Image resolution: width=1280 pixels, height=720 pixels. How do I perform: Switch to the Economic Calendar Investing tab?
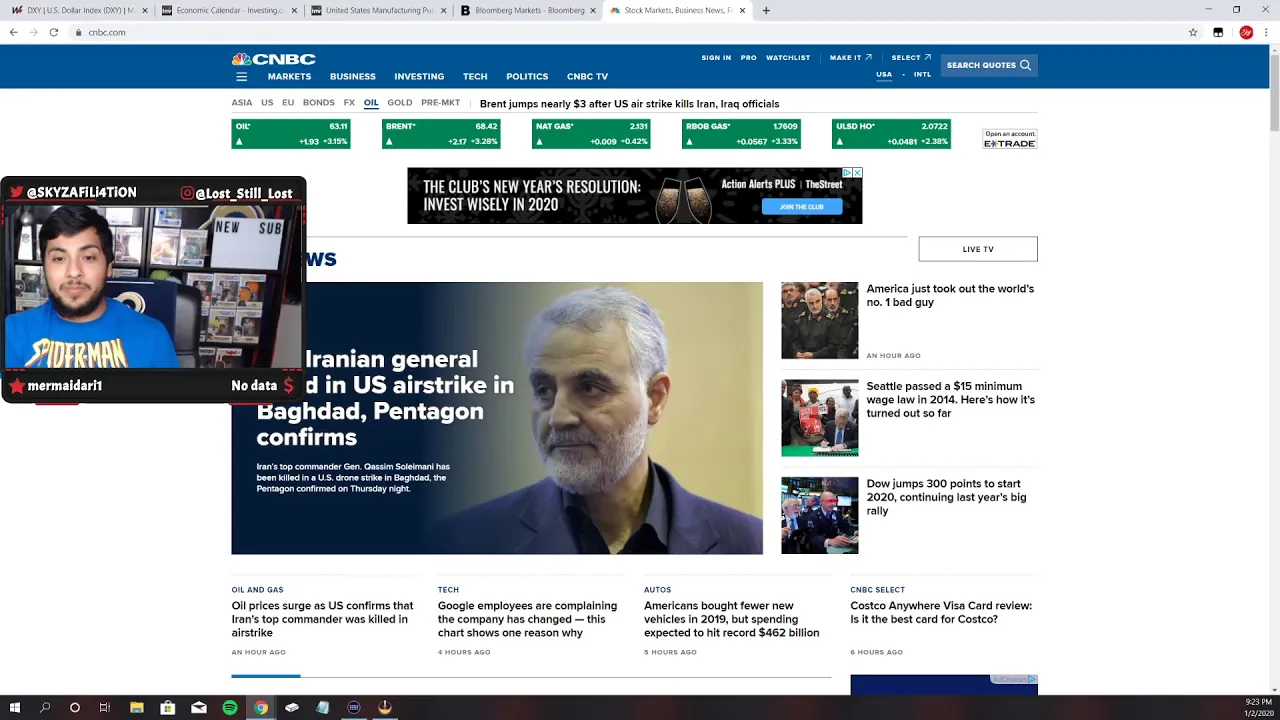[228, 10]
